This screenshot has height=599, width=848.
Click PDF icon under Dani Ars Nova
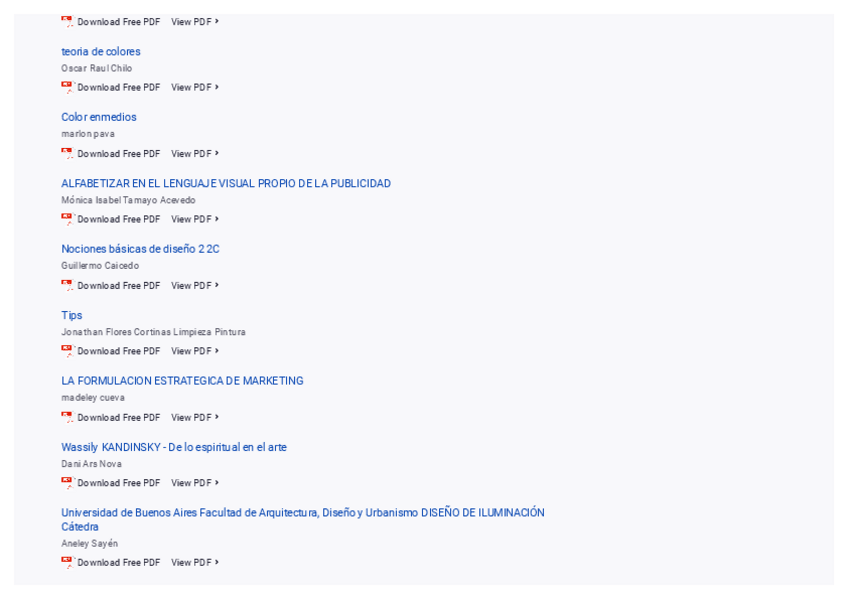(67, 482)
